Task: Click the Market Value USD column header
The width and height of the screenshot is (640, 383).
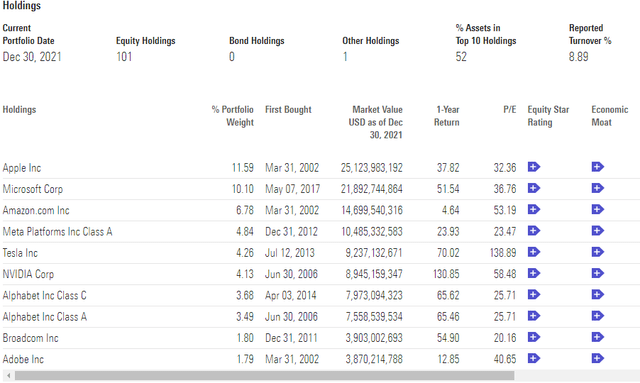Action: pyautogui.click(x=376, y=122)
